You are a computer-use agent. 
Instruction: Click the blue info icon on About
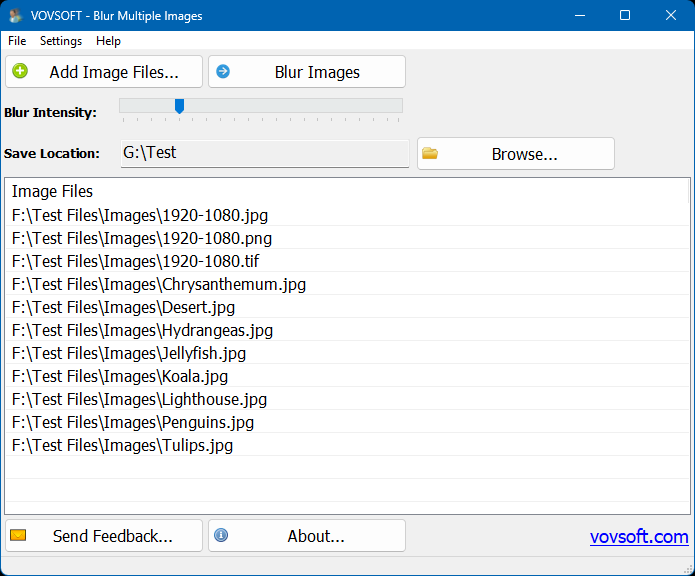(221, 535)
